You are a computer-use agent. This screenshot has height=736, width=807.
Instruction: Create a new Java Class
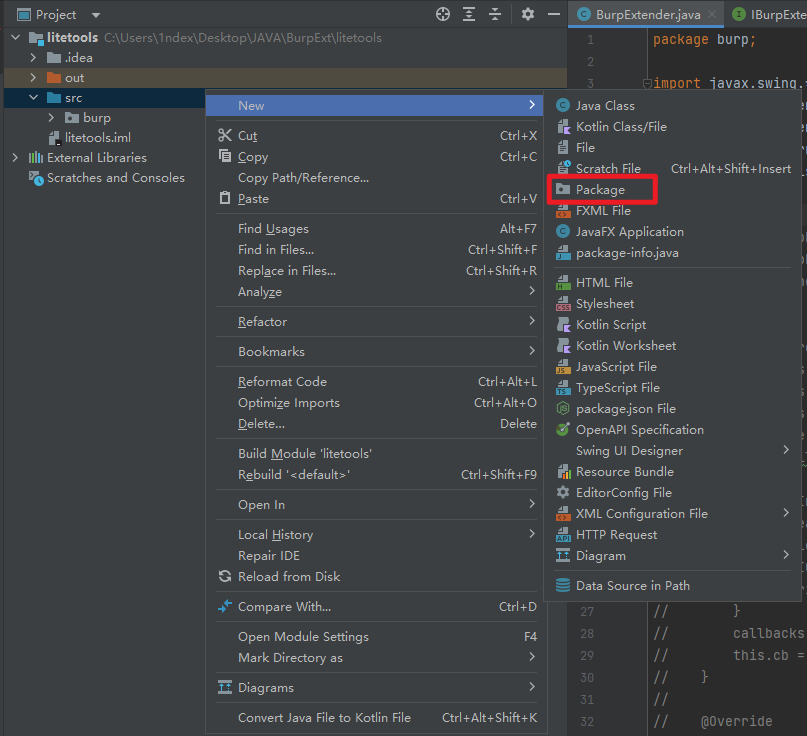click(673, 106)
